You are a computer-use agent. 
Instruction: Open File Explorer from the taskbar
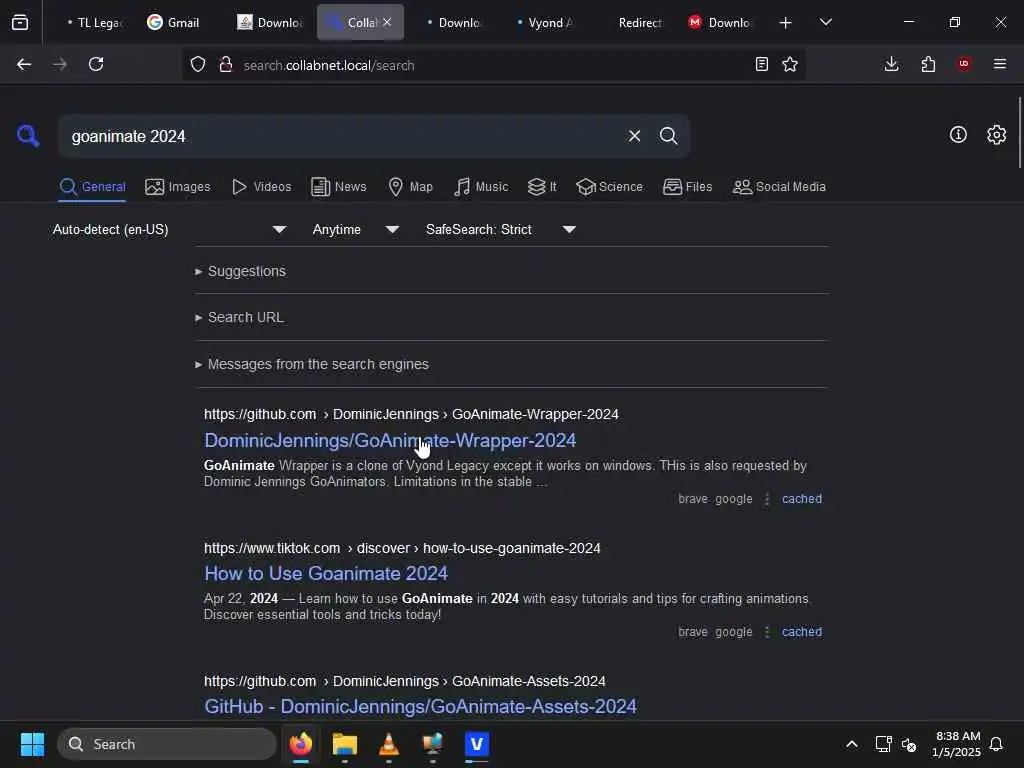pyautogui.click(x=345, y=744)
